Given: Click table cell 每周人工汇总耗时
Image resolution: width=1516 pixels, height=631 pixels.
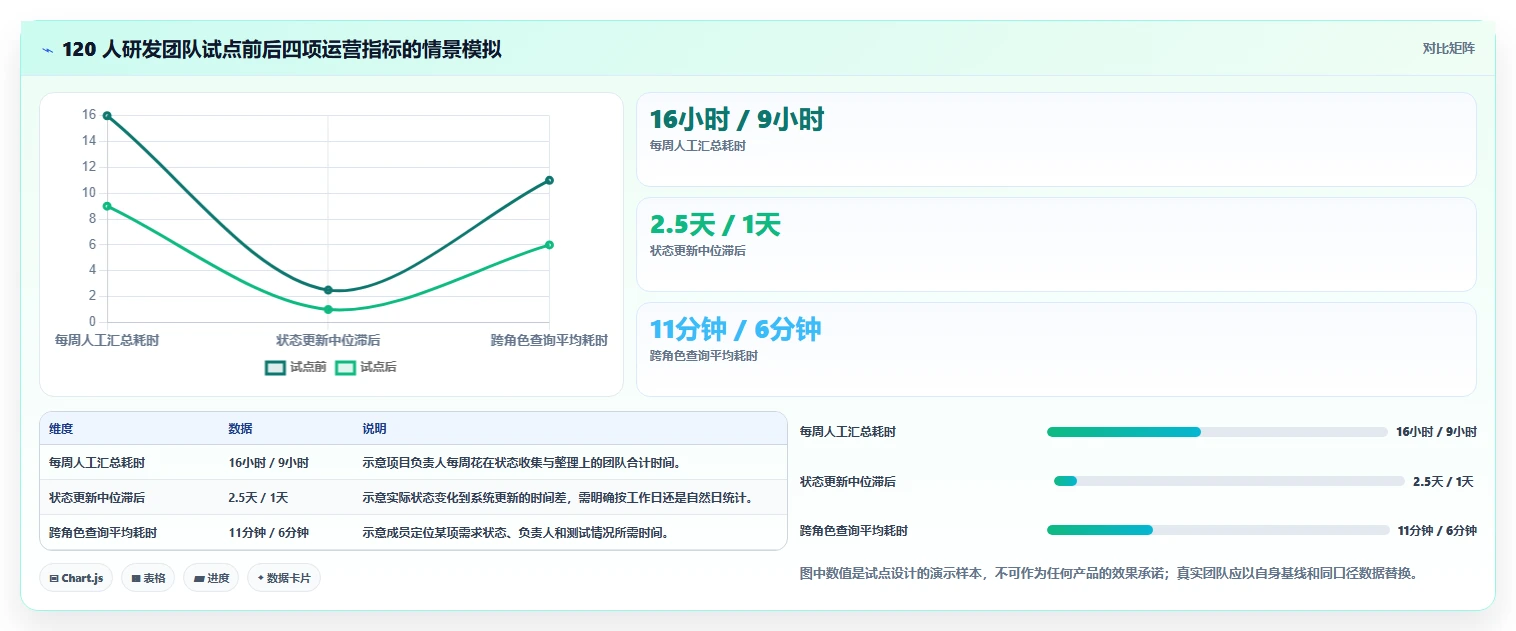Looking at the screenshot, I should [97, 463].
